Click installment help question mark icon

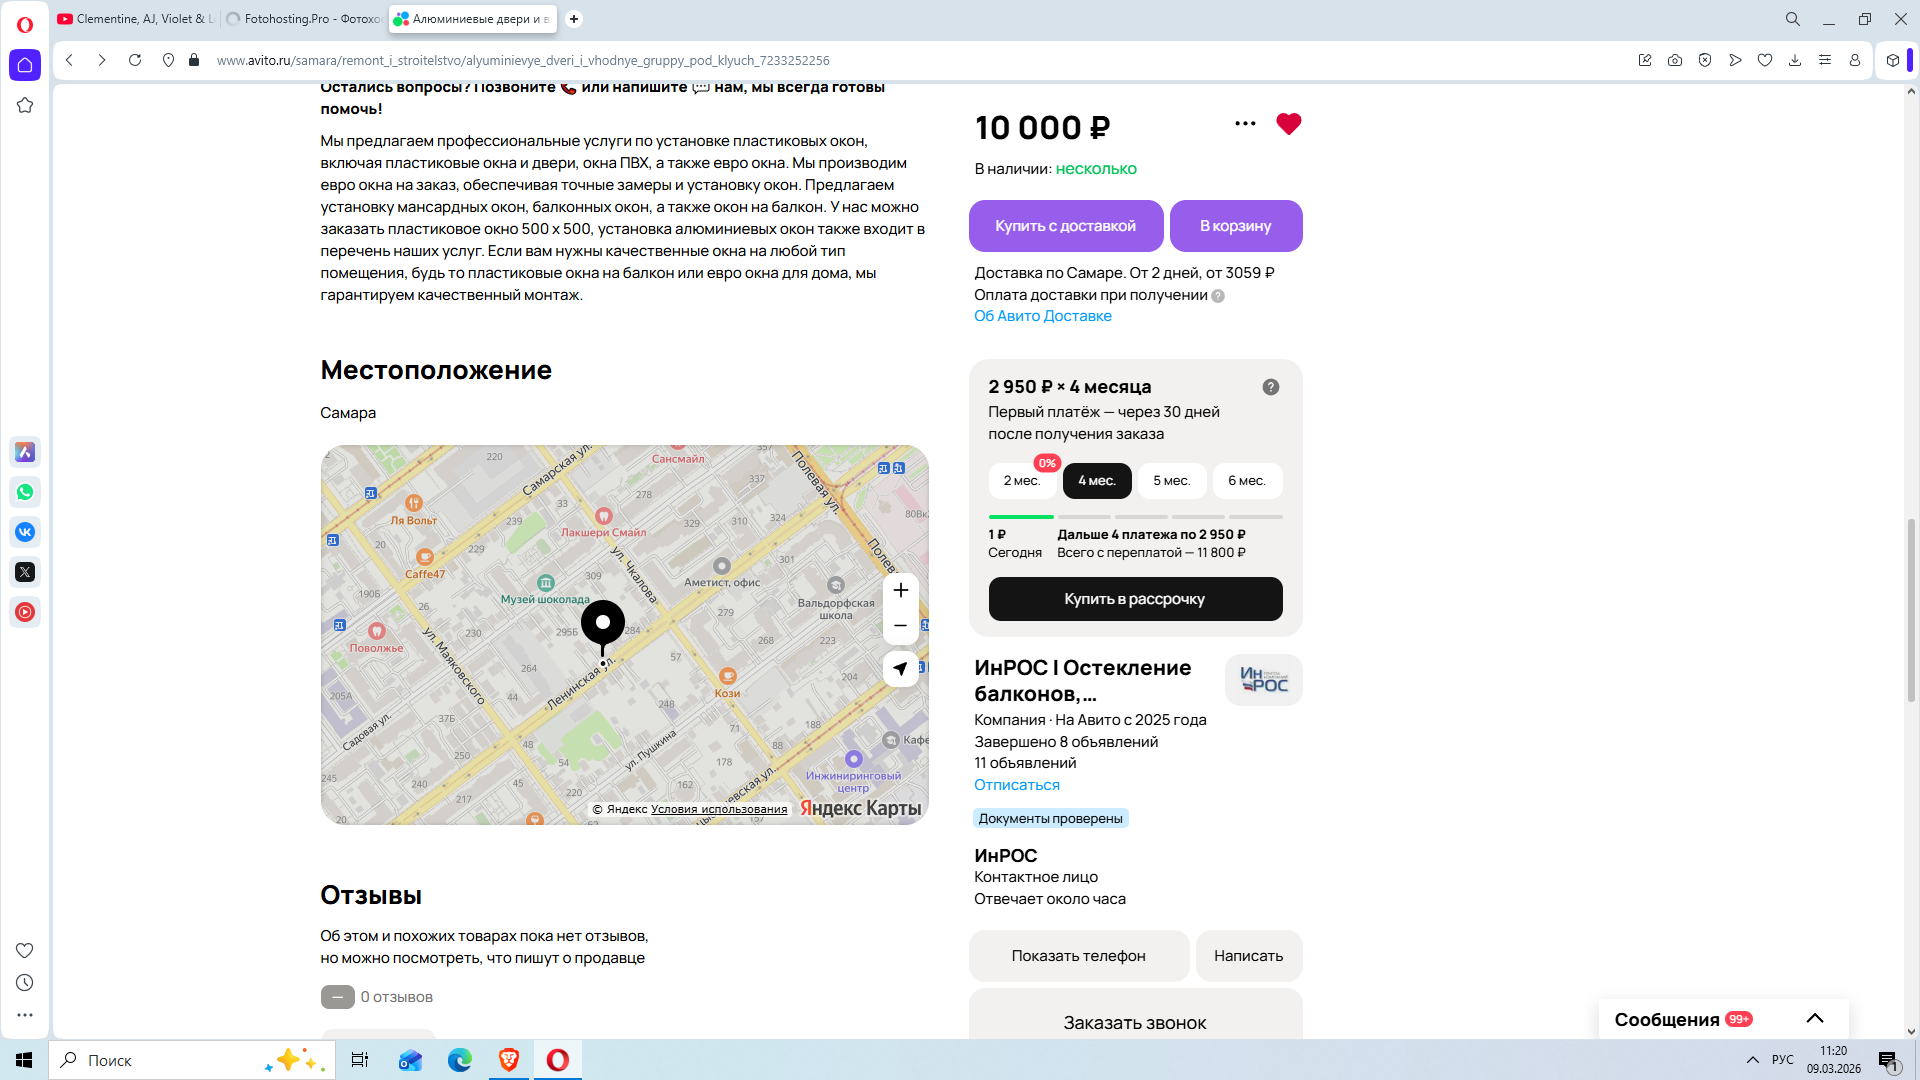click(x=1270, y=387)
